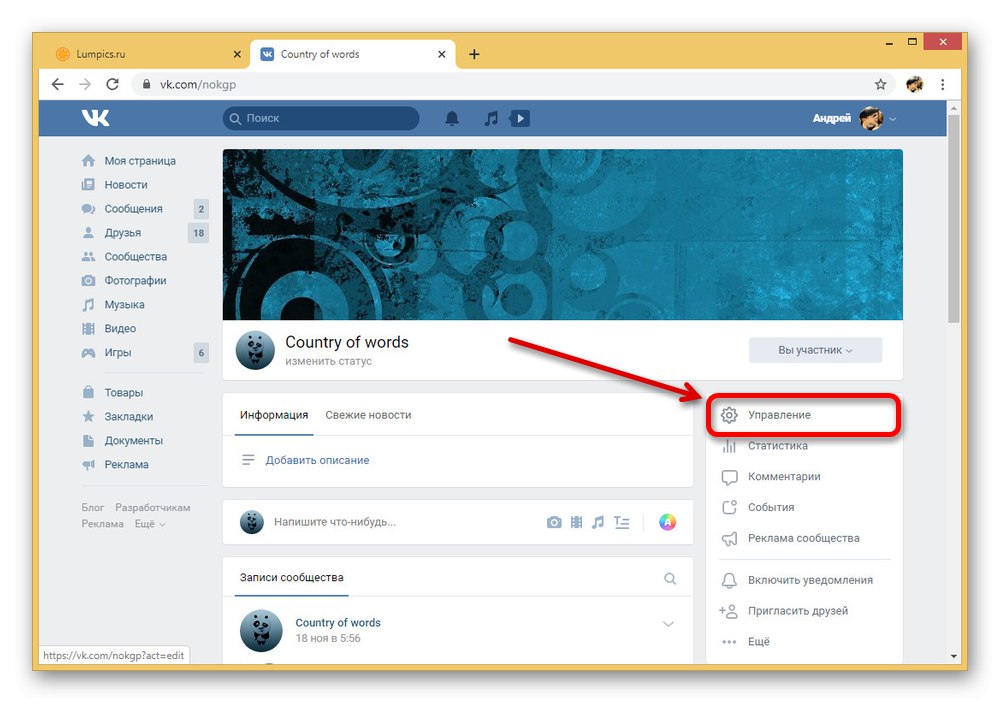Bookmark page with star icon in address bar
The width and height of the screenshot is (1000, 703).
point(881,84)
